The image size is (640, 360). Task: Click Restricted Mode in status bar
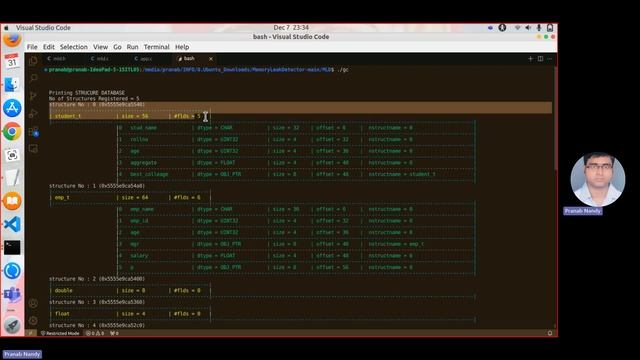(60, 333)
